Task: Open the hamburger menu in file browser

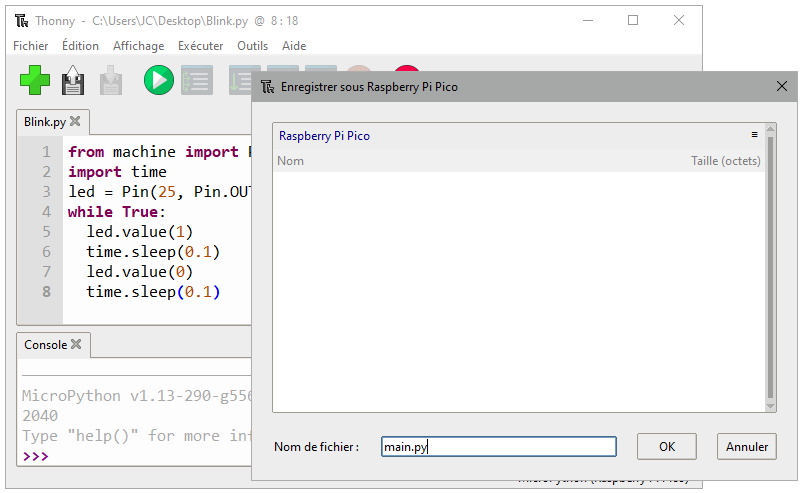Action: click(x=754, y=135)
